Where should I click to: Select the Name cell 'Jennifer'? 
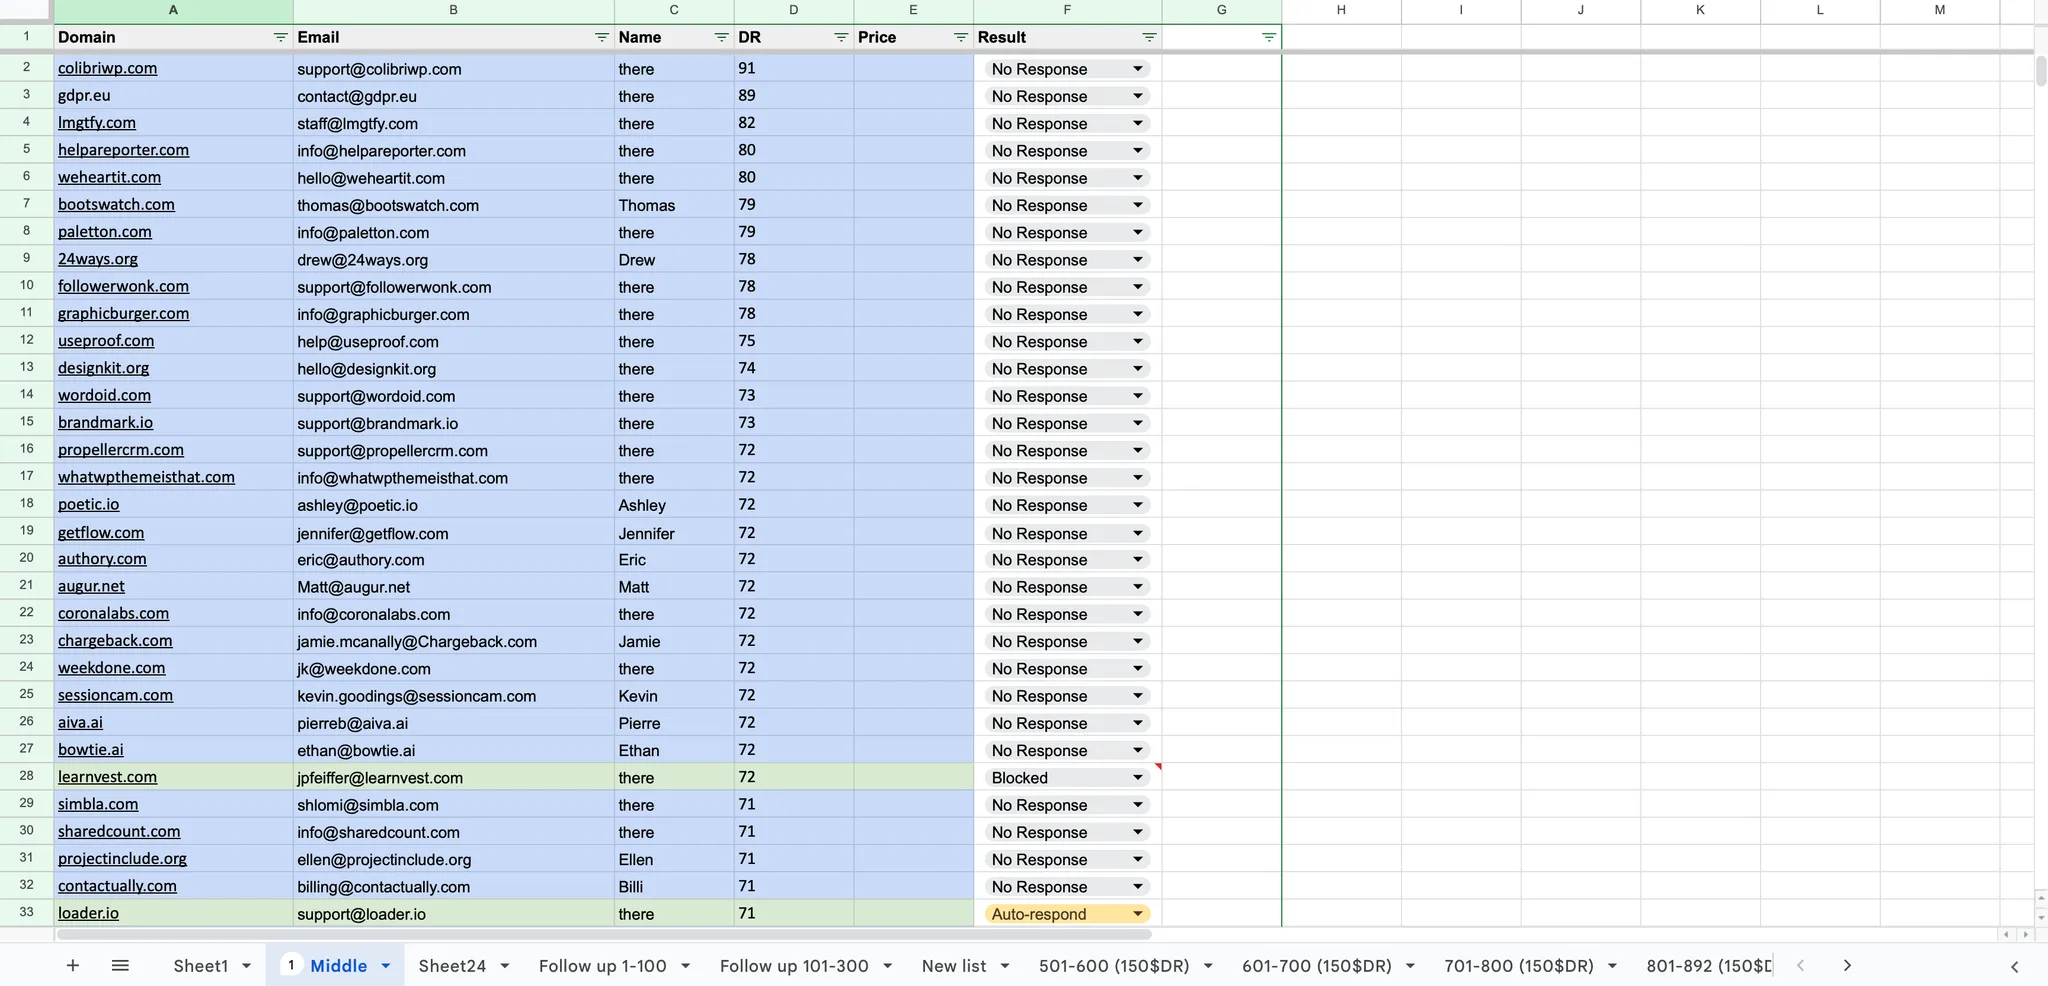coord(674,533)
